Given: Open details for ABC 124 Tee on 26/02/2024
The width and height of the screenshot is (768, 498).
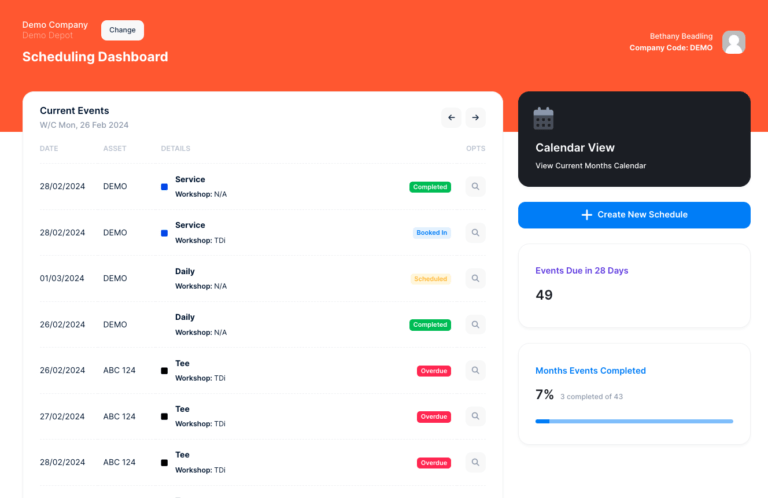Looking at the screenshot, I should click(475, 370).
